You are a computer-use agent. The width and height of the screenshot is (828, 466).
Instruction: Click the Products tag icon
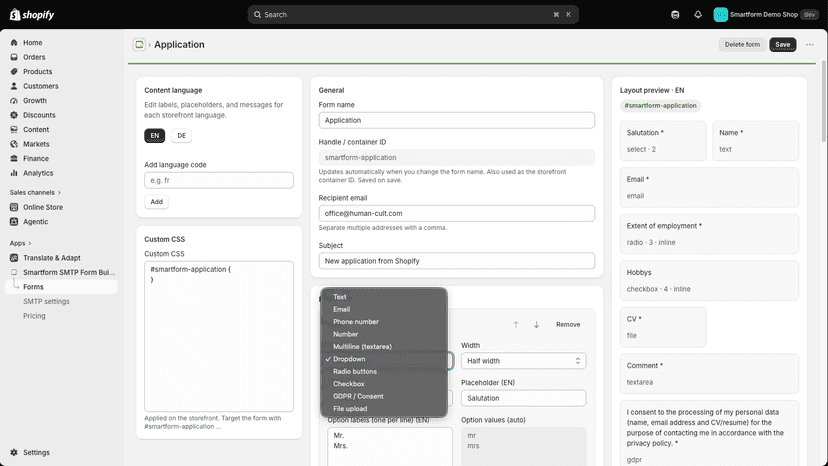(x=14, y=71)
